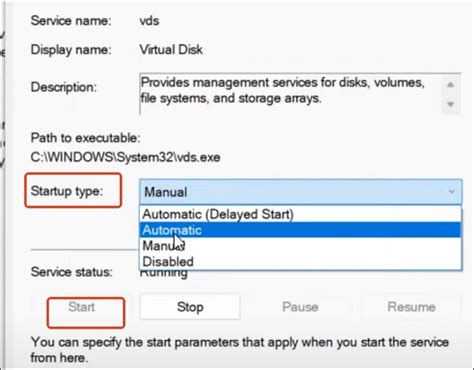
Task: Choose Automatic (Delayed Start) option
Action: click(x=300, y=214)
